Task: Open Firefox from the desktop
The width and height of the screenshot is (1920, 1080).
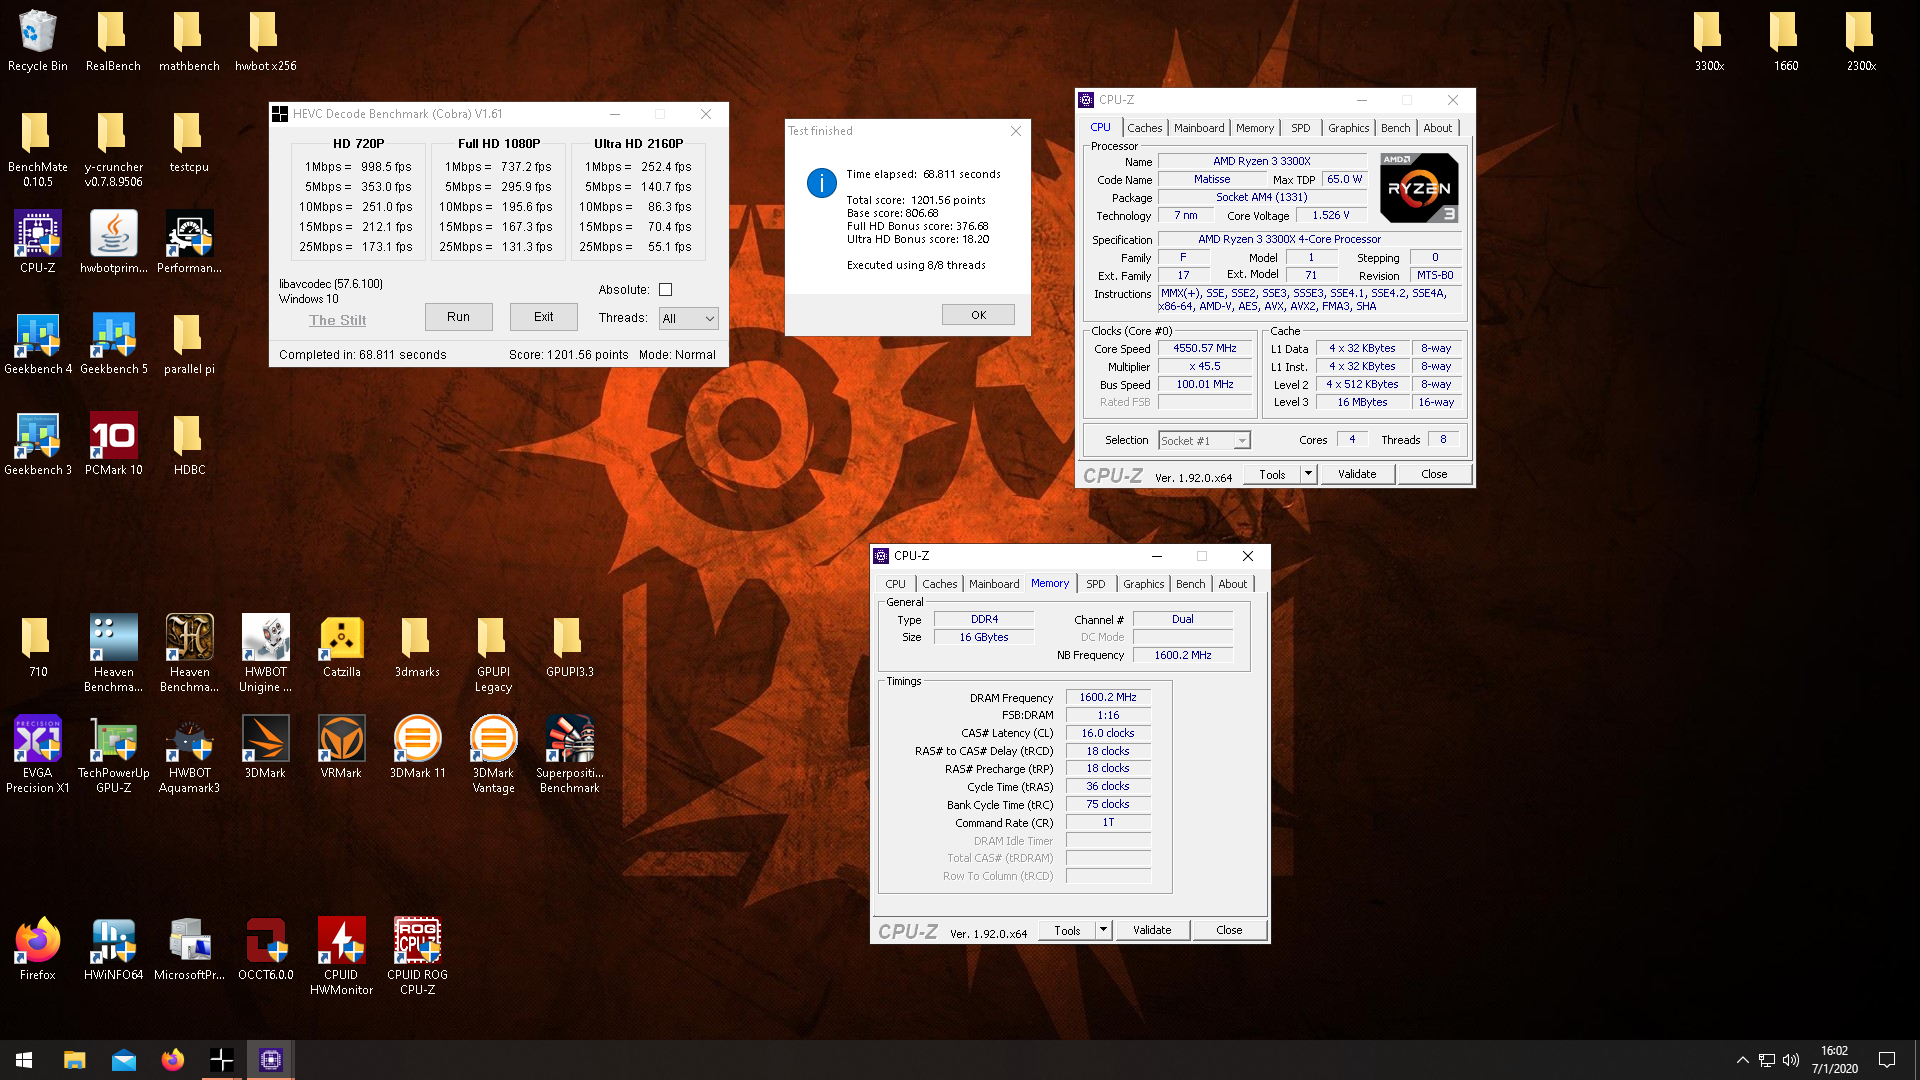Action: pos(38,949)
